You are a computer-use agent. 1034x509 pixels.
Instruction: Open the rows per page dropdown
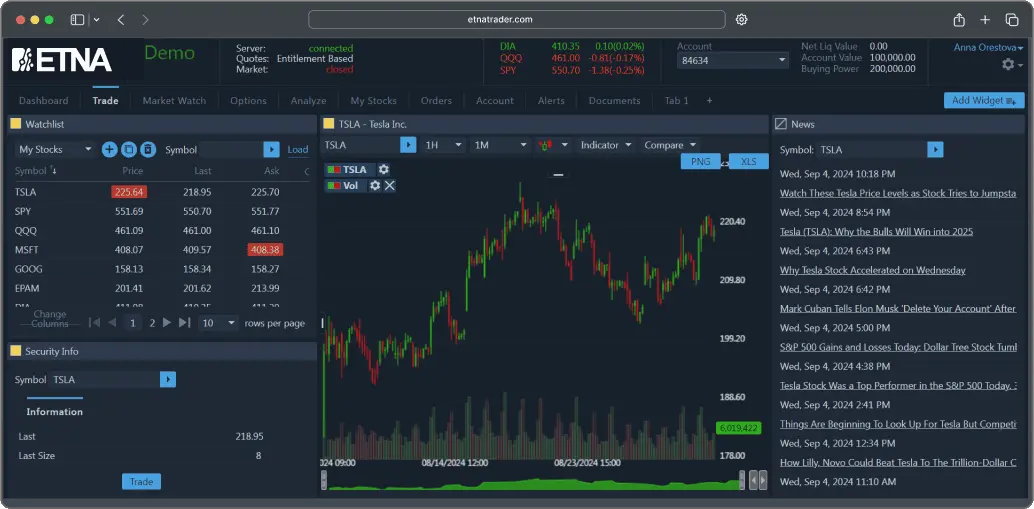[x=218, y=323]
